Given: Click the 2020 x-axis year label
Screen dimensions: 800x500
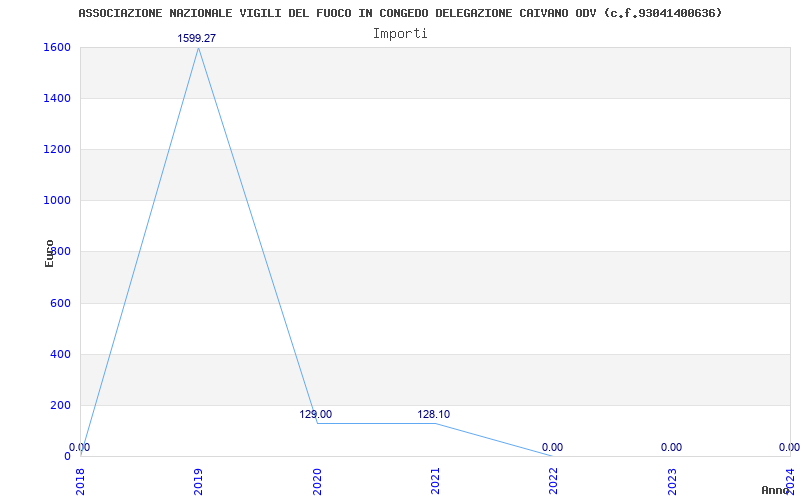Looking at the screenshot, I should click(x=317, y=481).
